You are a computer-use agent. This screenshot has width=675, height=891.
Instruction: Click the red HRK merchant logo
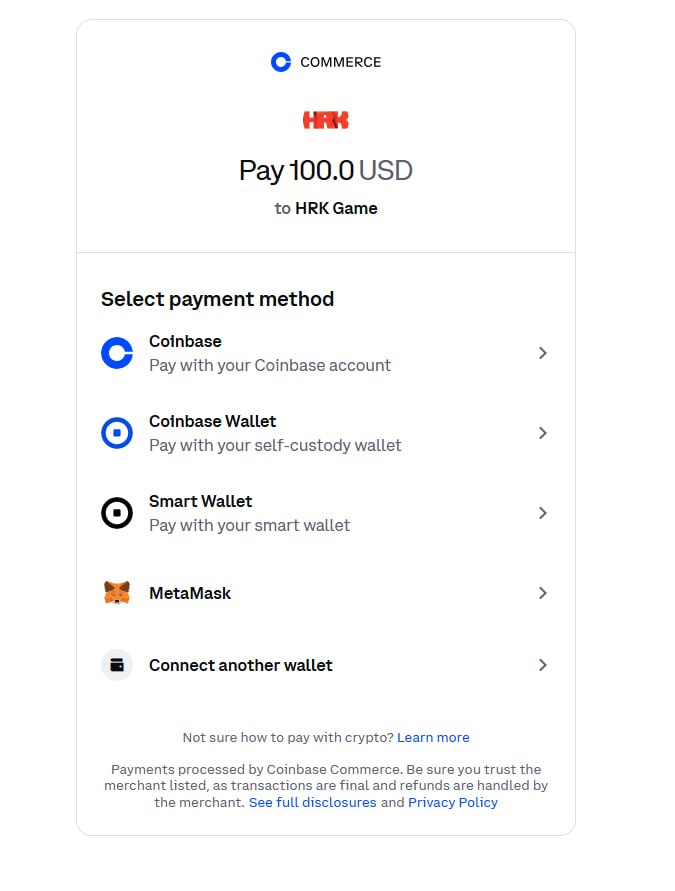[326, 120]
